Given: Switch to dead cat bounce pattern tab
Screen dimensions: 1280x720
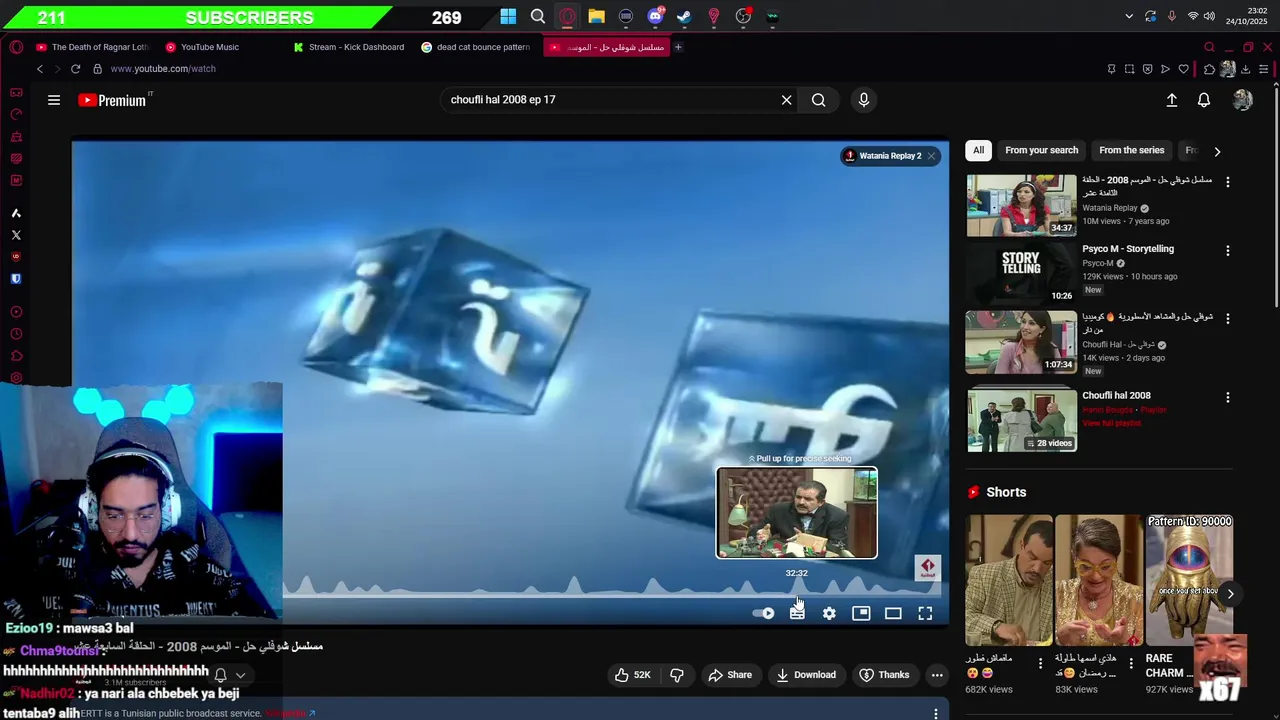Looking at the screenshot, I should click(477, 47).
